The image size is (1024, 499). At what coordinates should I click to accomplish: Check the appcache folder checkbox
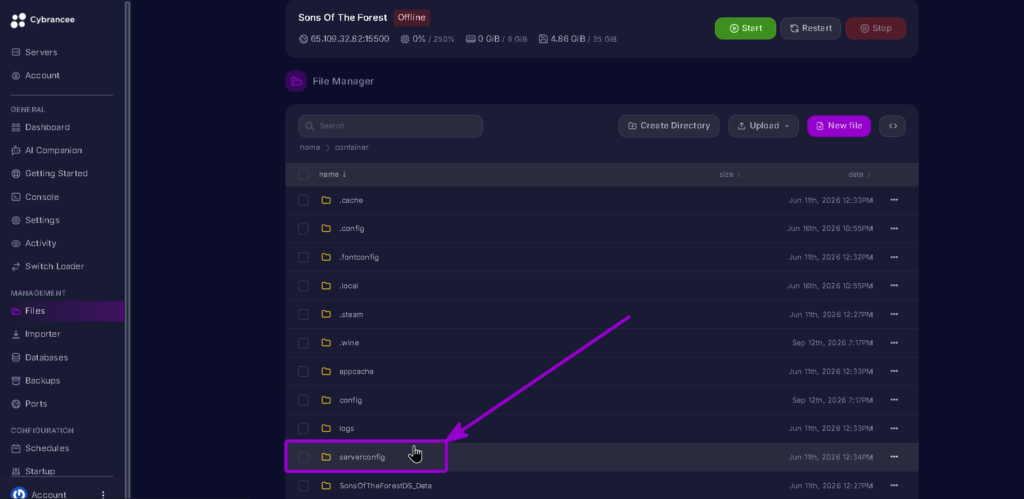(304, 372)
